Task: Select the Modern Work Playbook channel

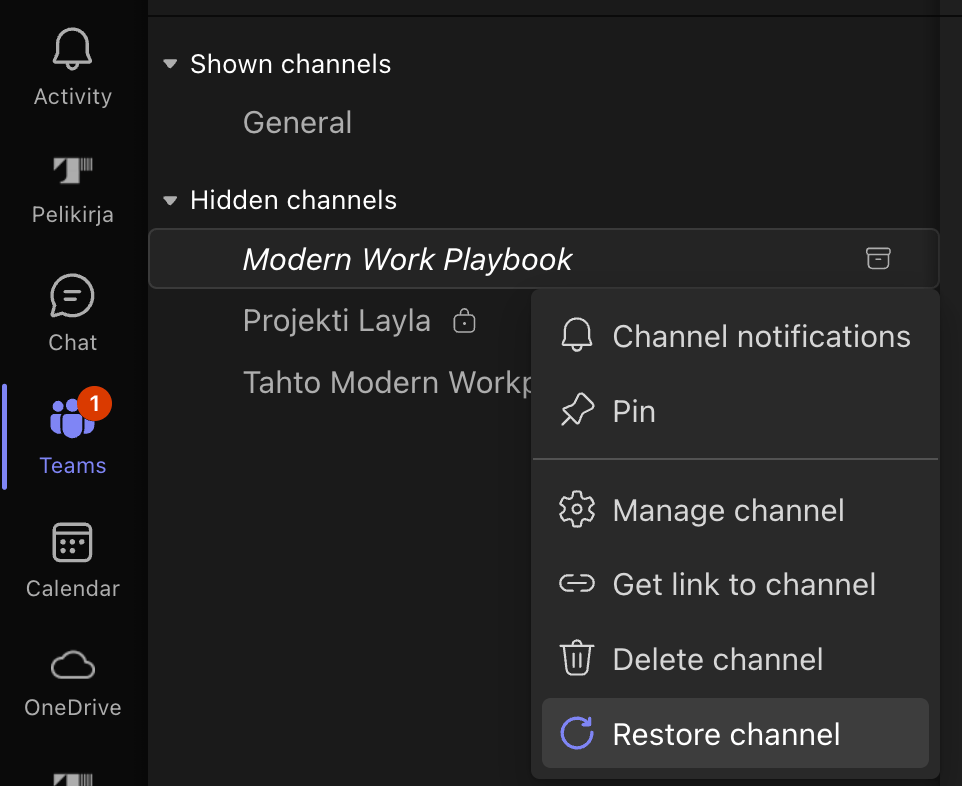Action: [x=407, y=259]
